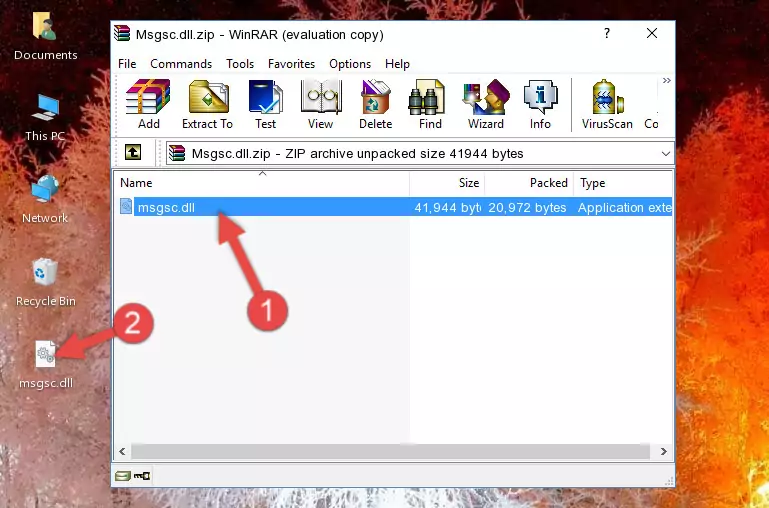Sort by the Size column header
Screen dimensions: 769x508
(447, 183)
